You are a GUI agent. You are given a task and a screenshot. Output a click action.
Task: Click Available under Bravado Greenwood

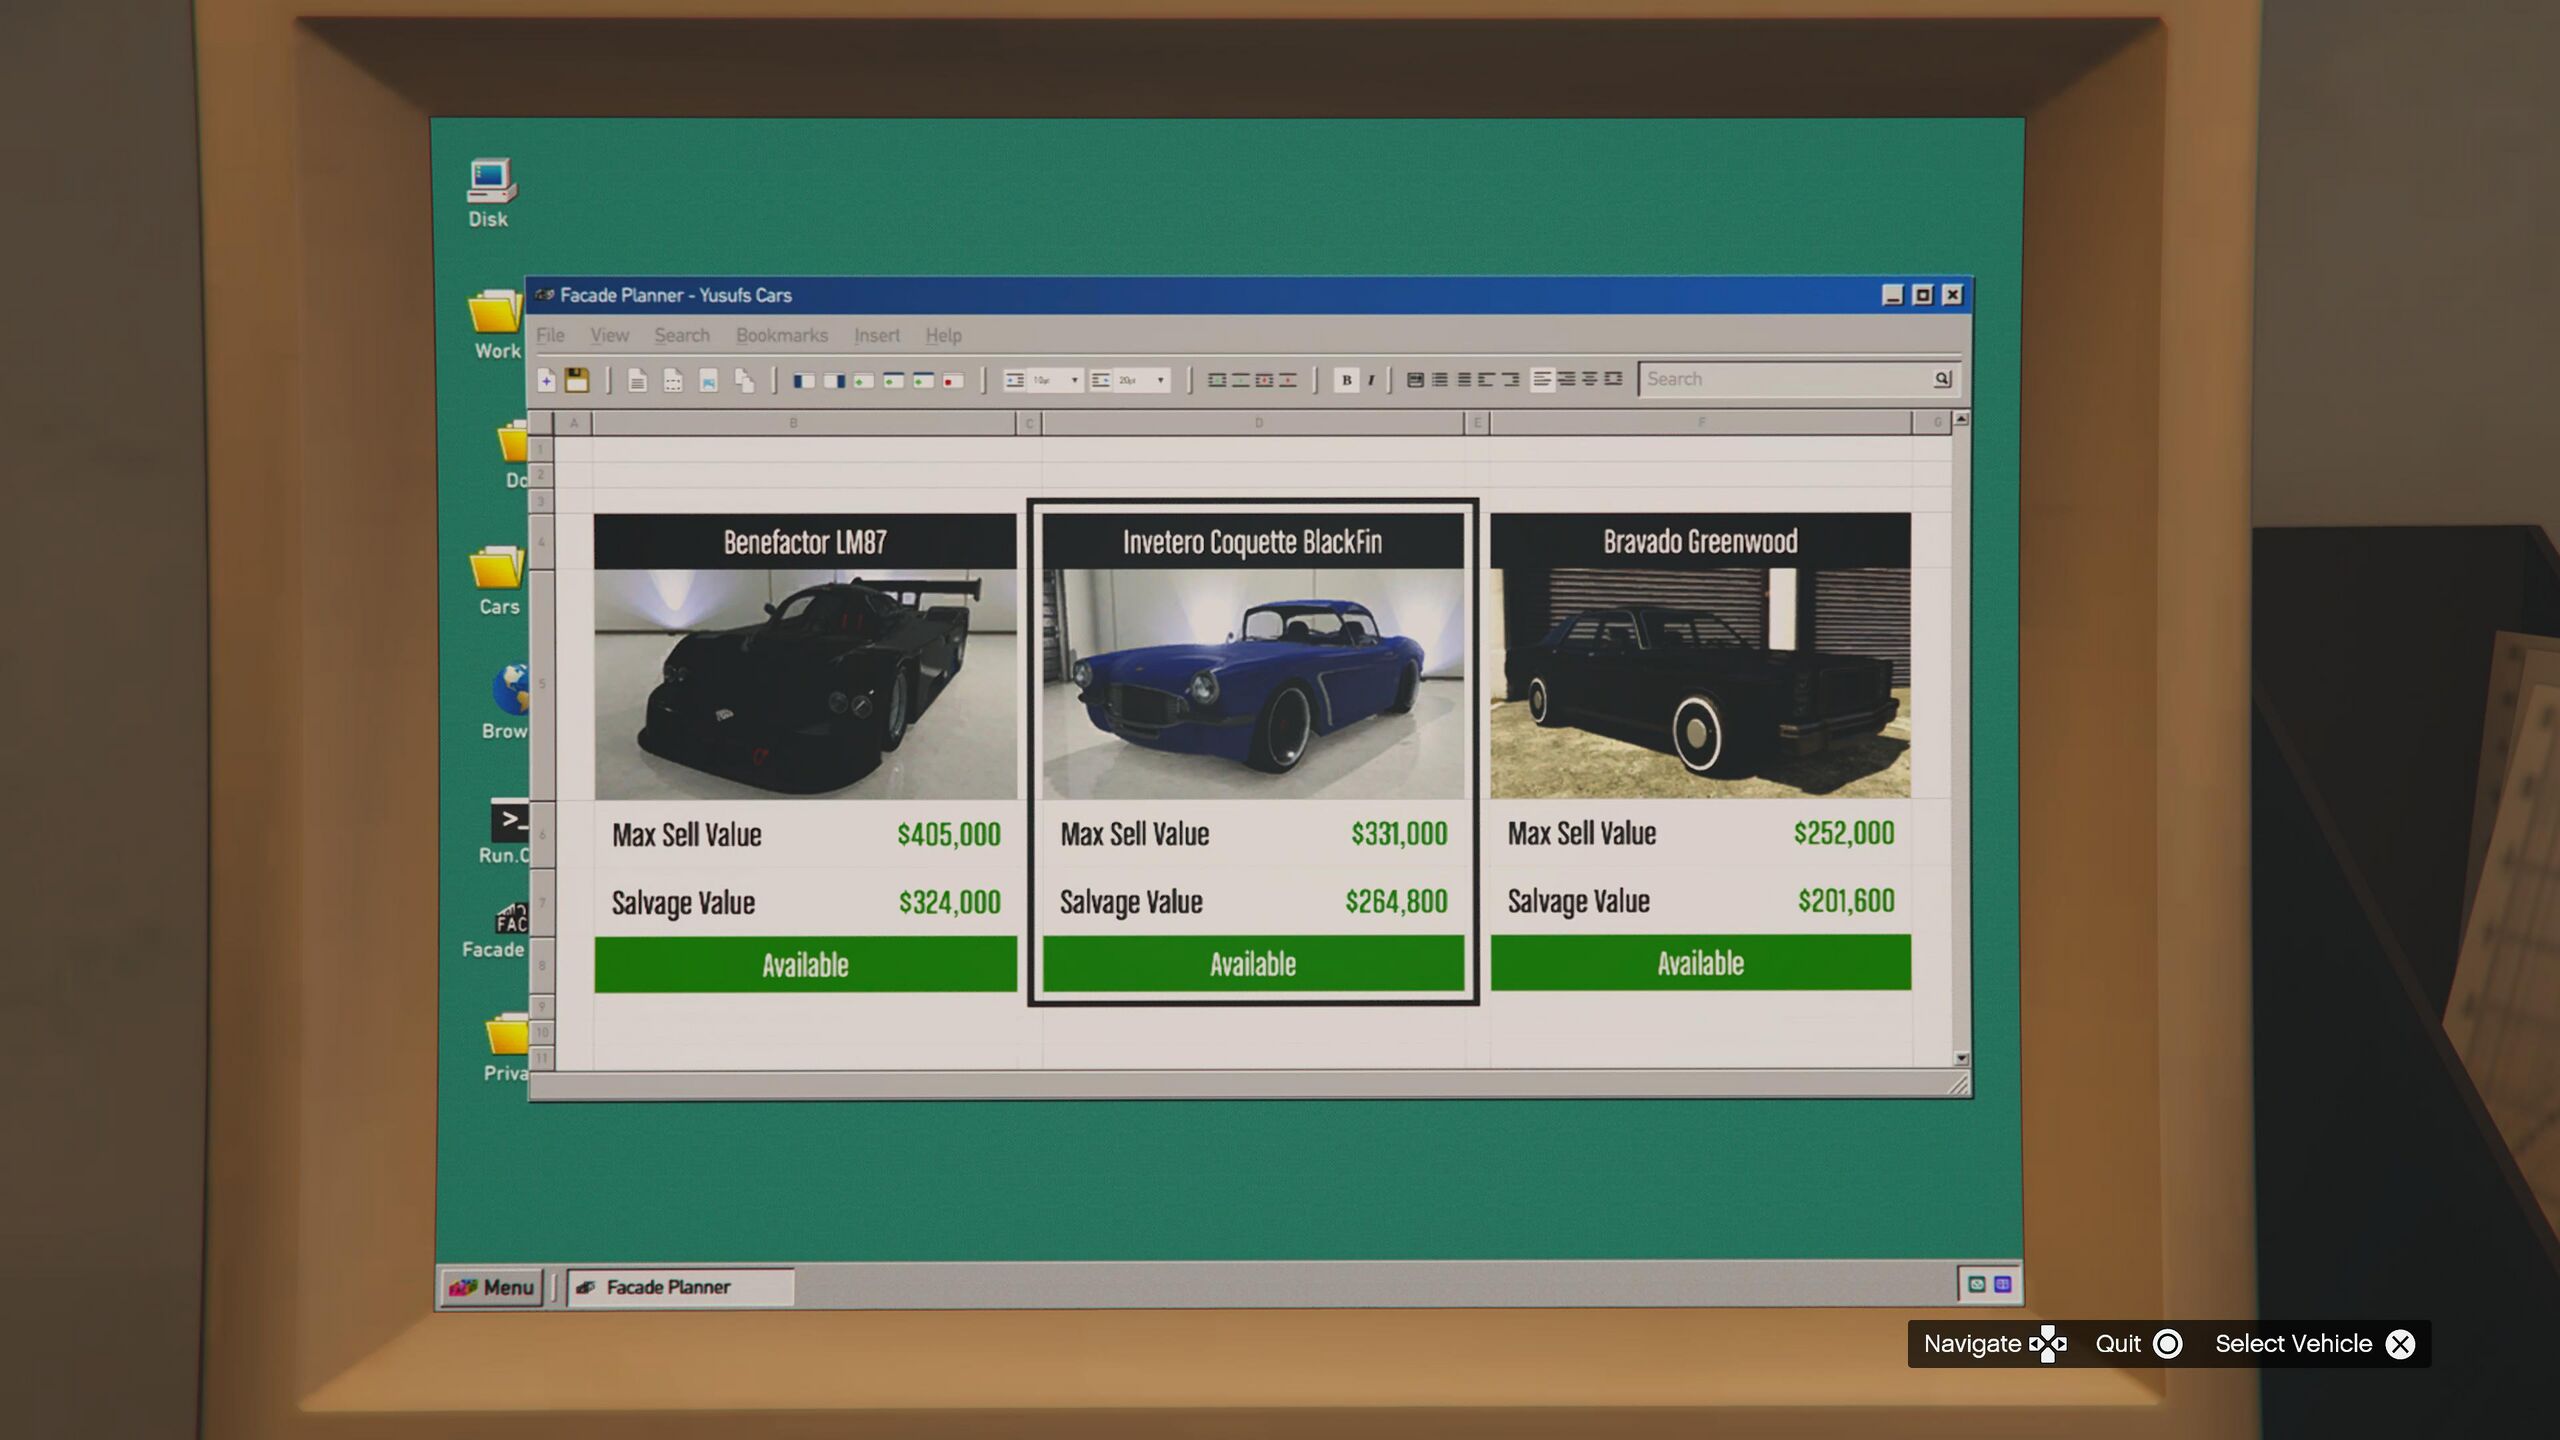(x=1700, y=963)
